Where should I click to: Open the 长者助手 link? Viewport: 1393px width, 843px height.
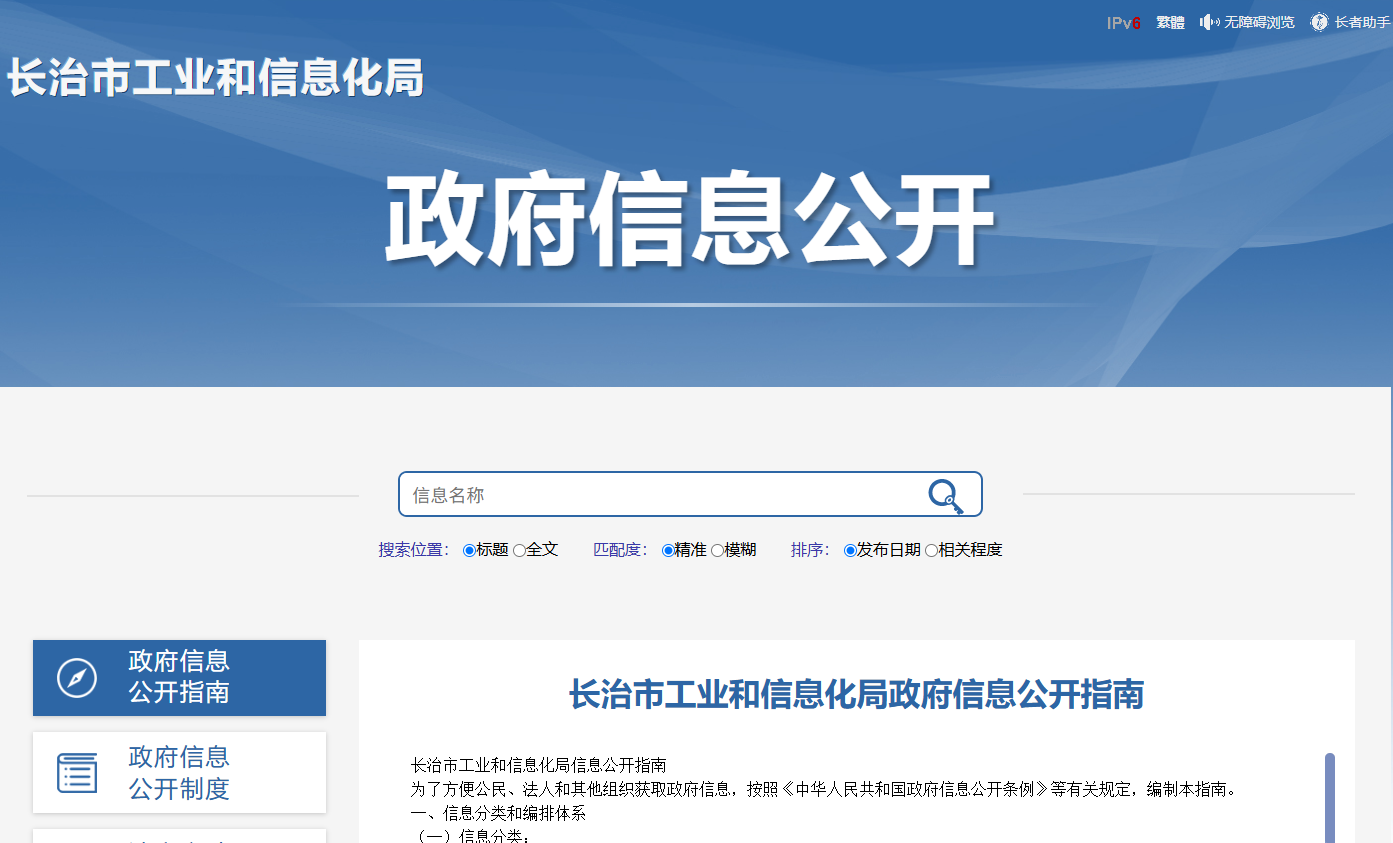[1362, 22]
